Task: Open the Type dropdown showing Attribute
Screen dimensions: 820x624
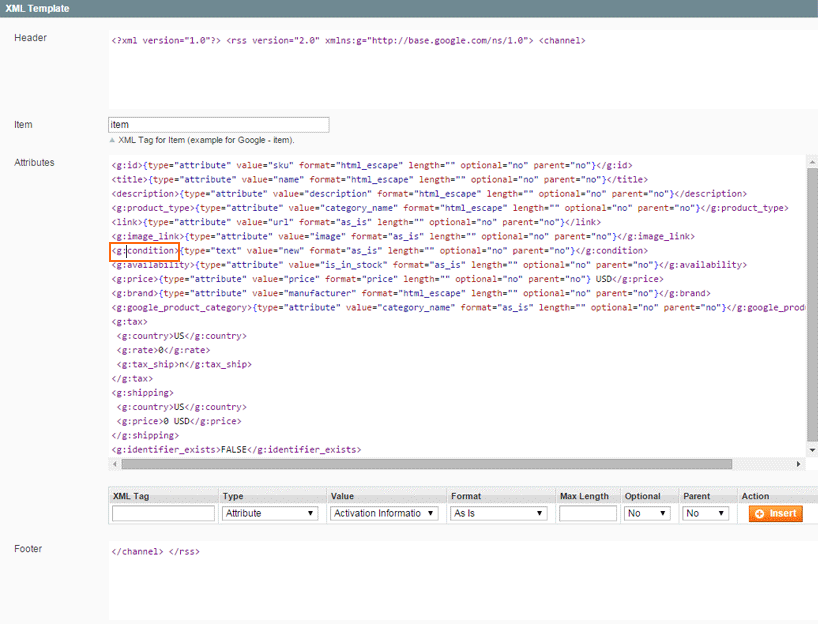Action: click(270, 513)
